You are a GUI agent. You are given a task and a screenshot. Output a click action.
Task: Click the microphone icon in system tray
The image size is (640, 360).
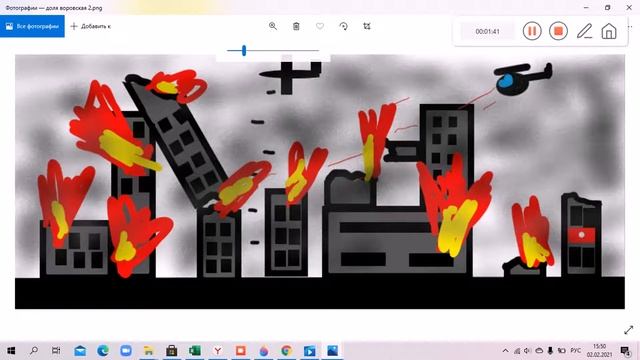click(x=550, y=351)
